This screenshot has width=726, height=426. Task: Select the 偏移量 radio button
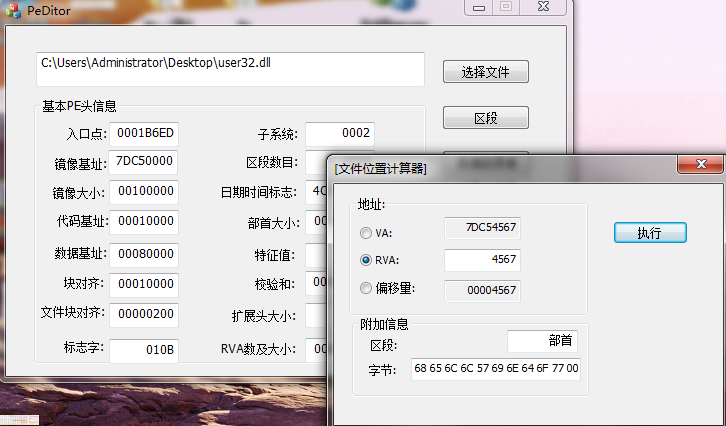click(366, 288)
